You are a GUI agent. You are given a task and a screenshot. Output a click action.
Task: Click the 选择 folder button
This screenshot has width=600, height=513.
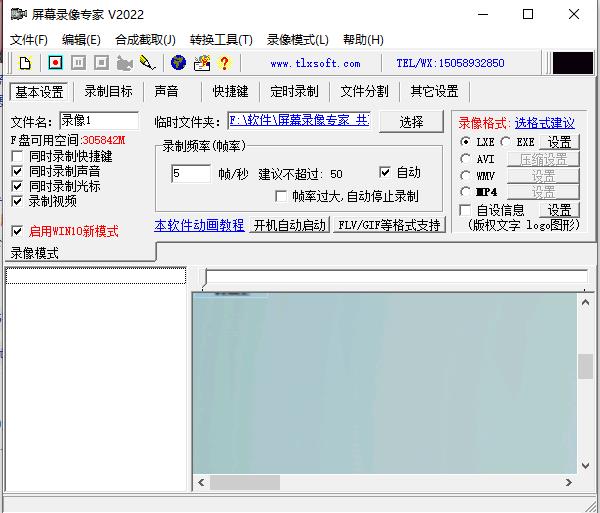(411, 122)
